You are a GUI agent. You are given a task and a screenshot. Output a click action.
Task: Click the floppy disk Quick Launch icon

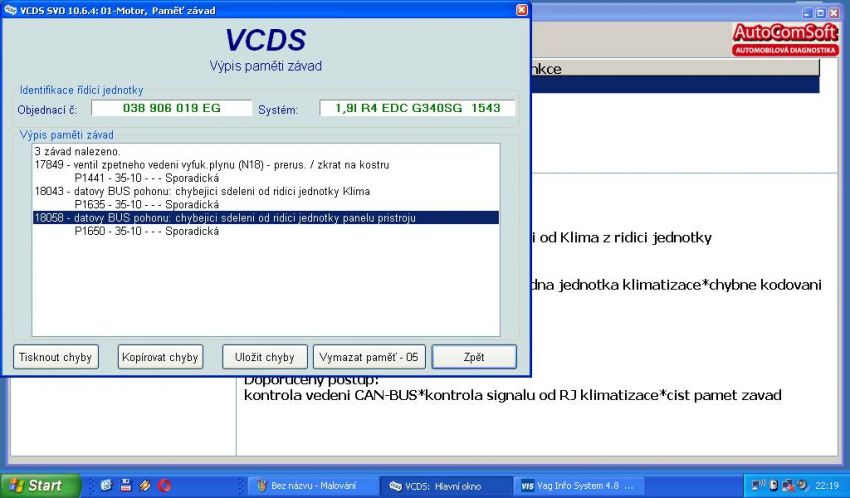[x=126, y=486]
